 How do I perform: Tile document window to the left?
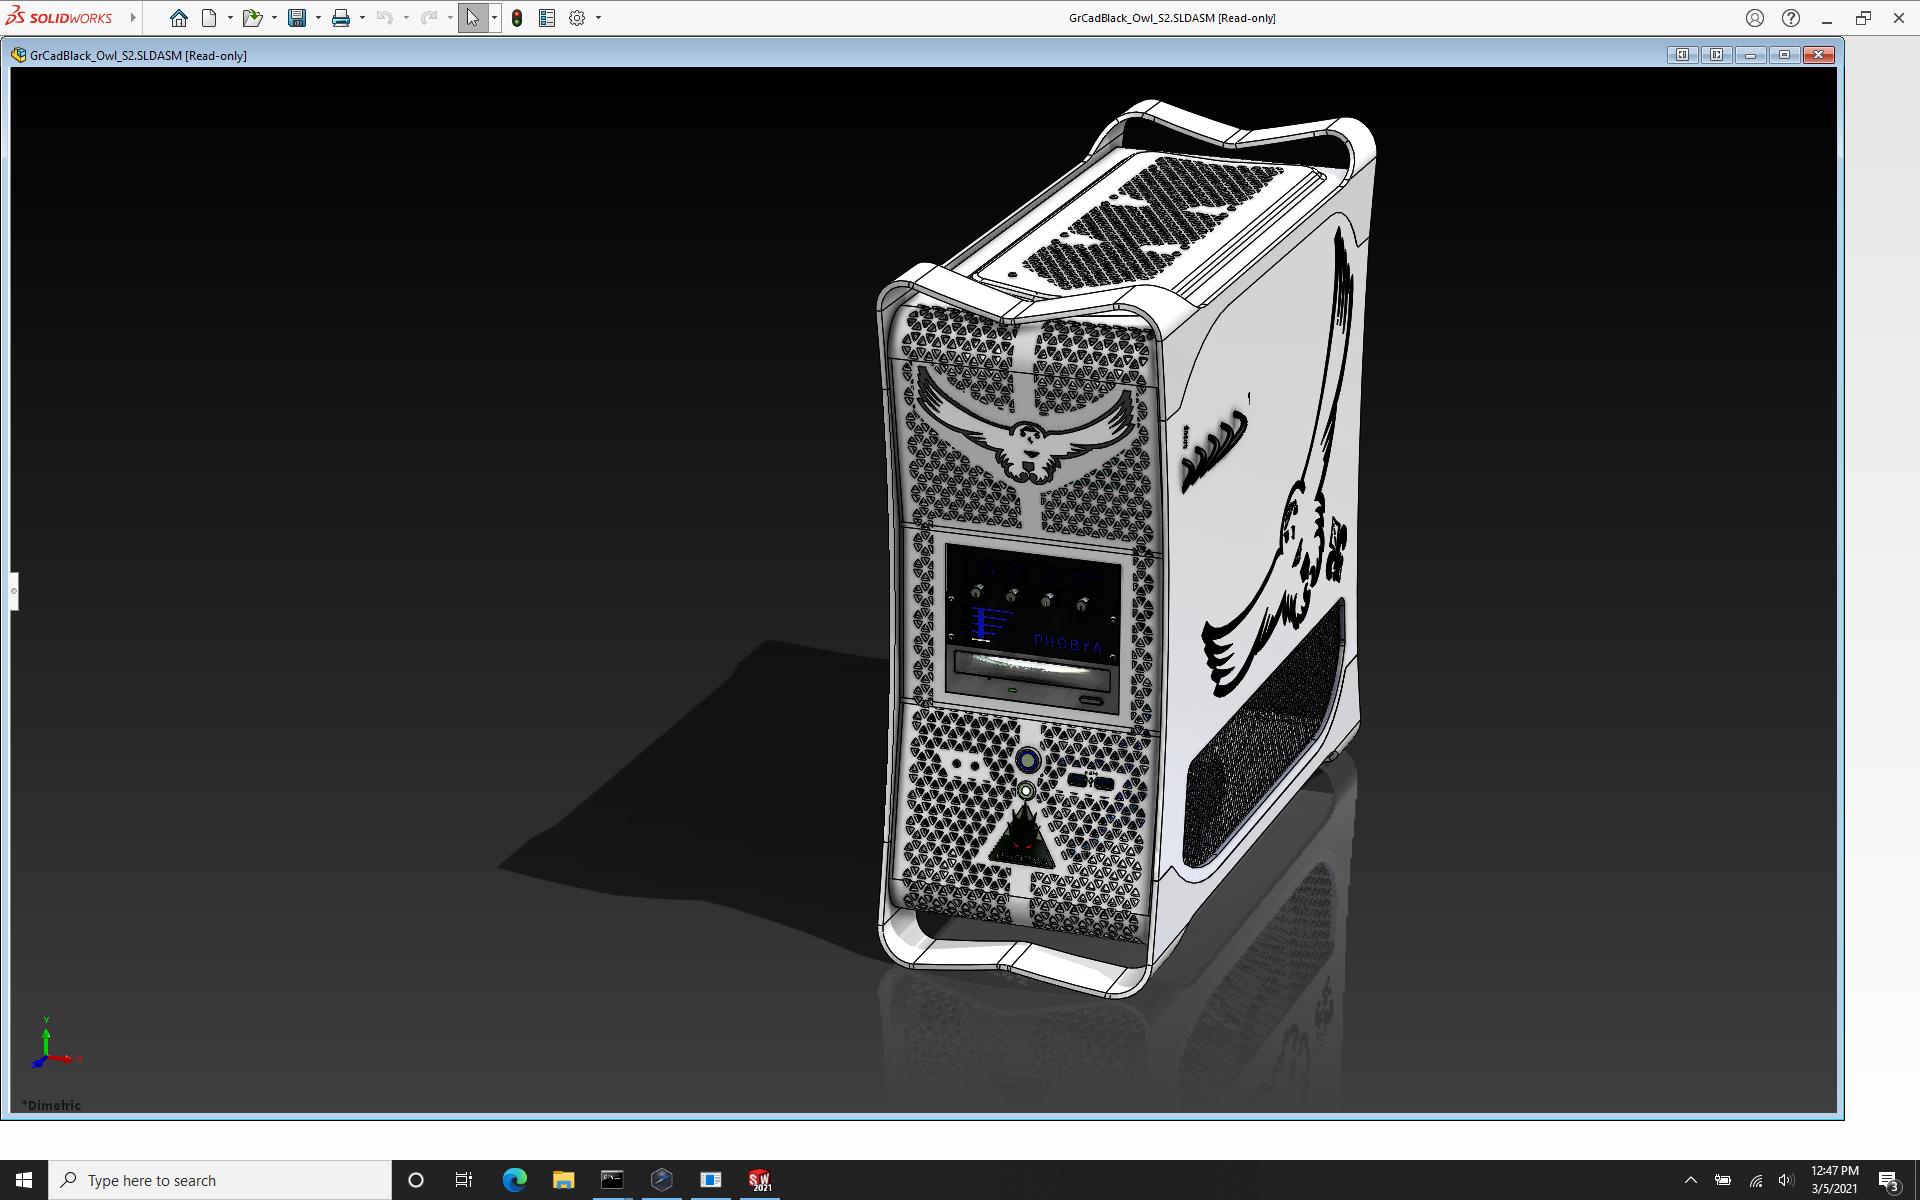pyautogui.click(x=1682, y=55)
